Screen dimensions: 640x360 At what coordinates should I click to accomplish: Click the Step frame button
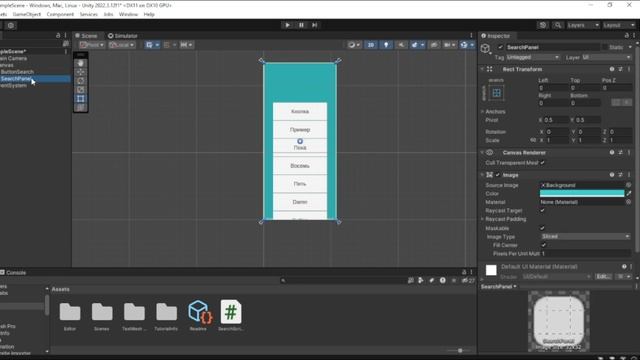(315, 25)
